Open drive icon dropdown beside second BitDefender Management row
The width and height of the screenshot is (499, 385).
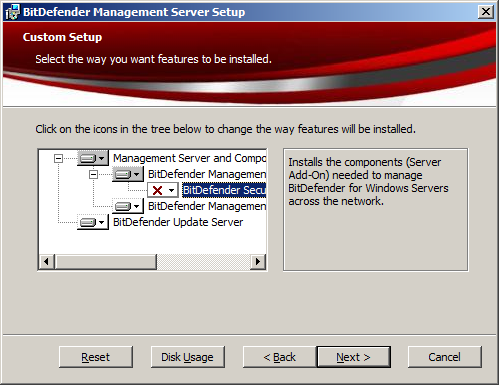pos(128,206)
